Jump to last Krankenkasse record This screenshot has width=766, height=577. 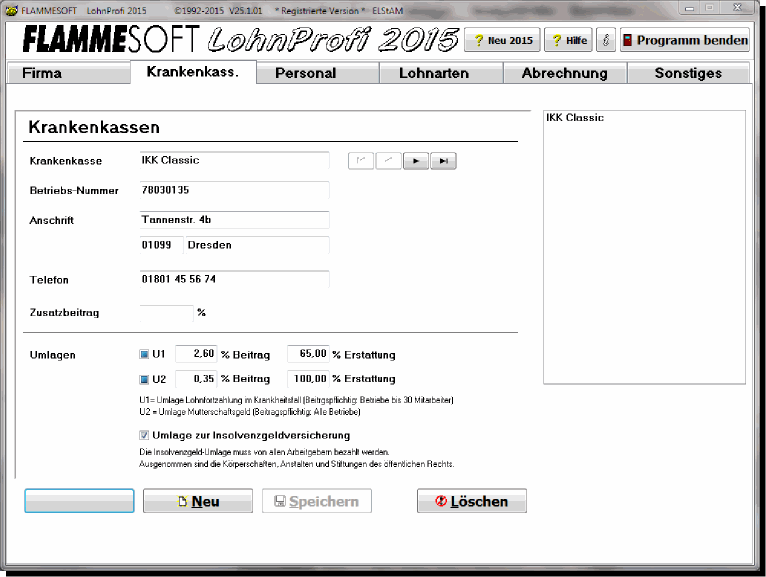pos(444,161)
